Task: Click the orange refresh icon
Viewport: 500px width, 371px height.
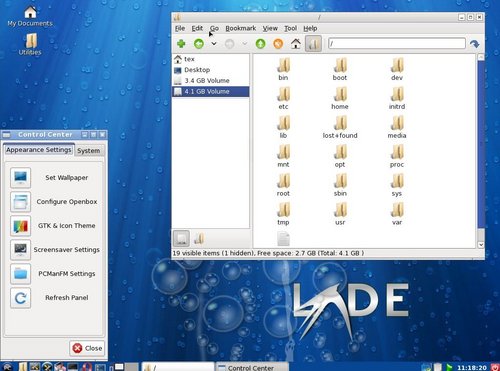Action: click(x=278, y=44)
